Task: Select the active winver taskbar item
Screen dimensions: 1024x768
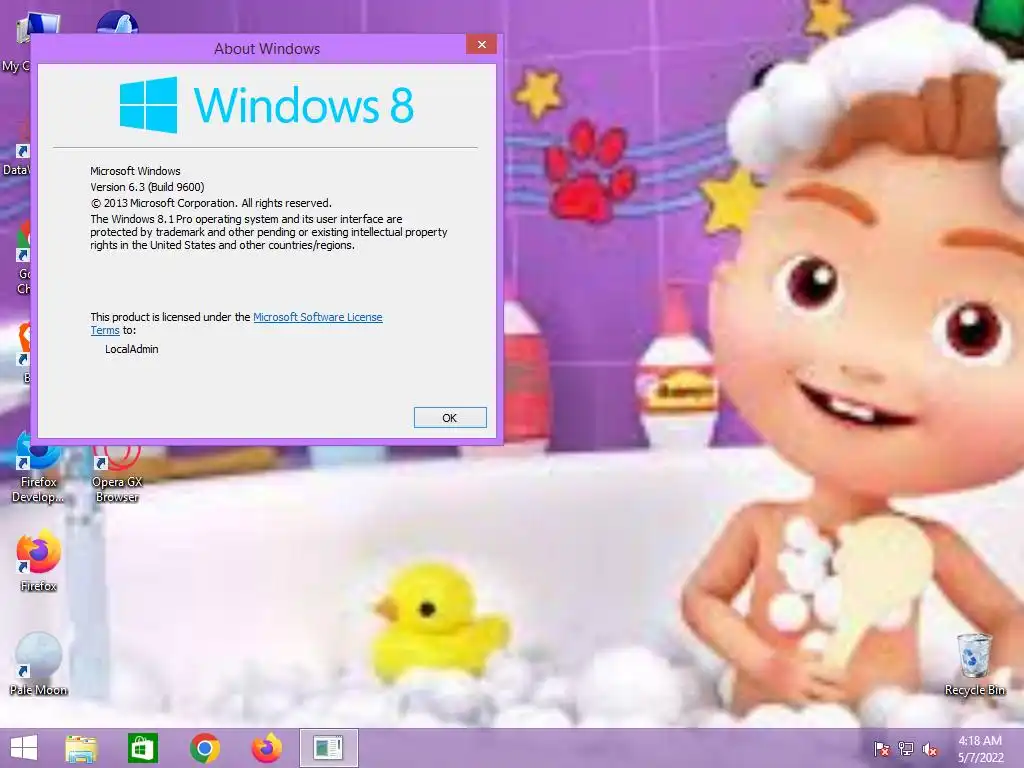Action: tap(328, 748)
